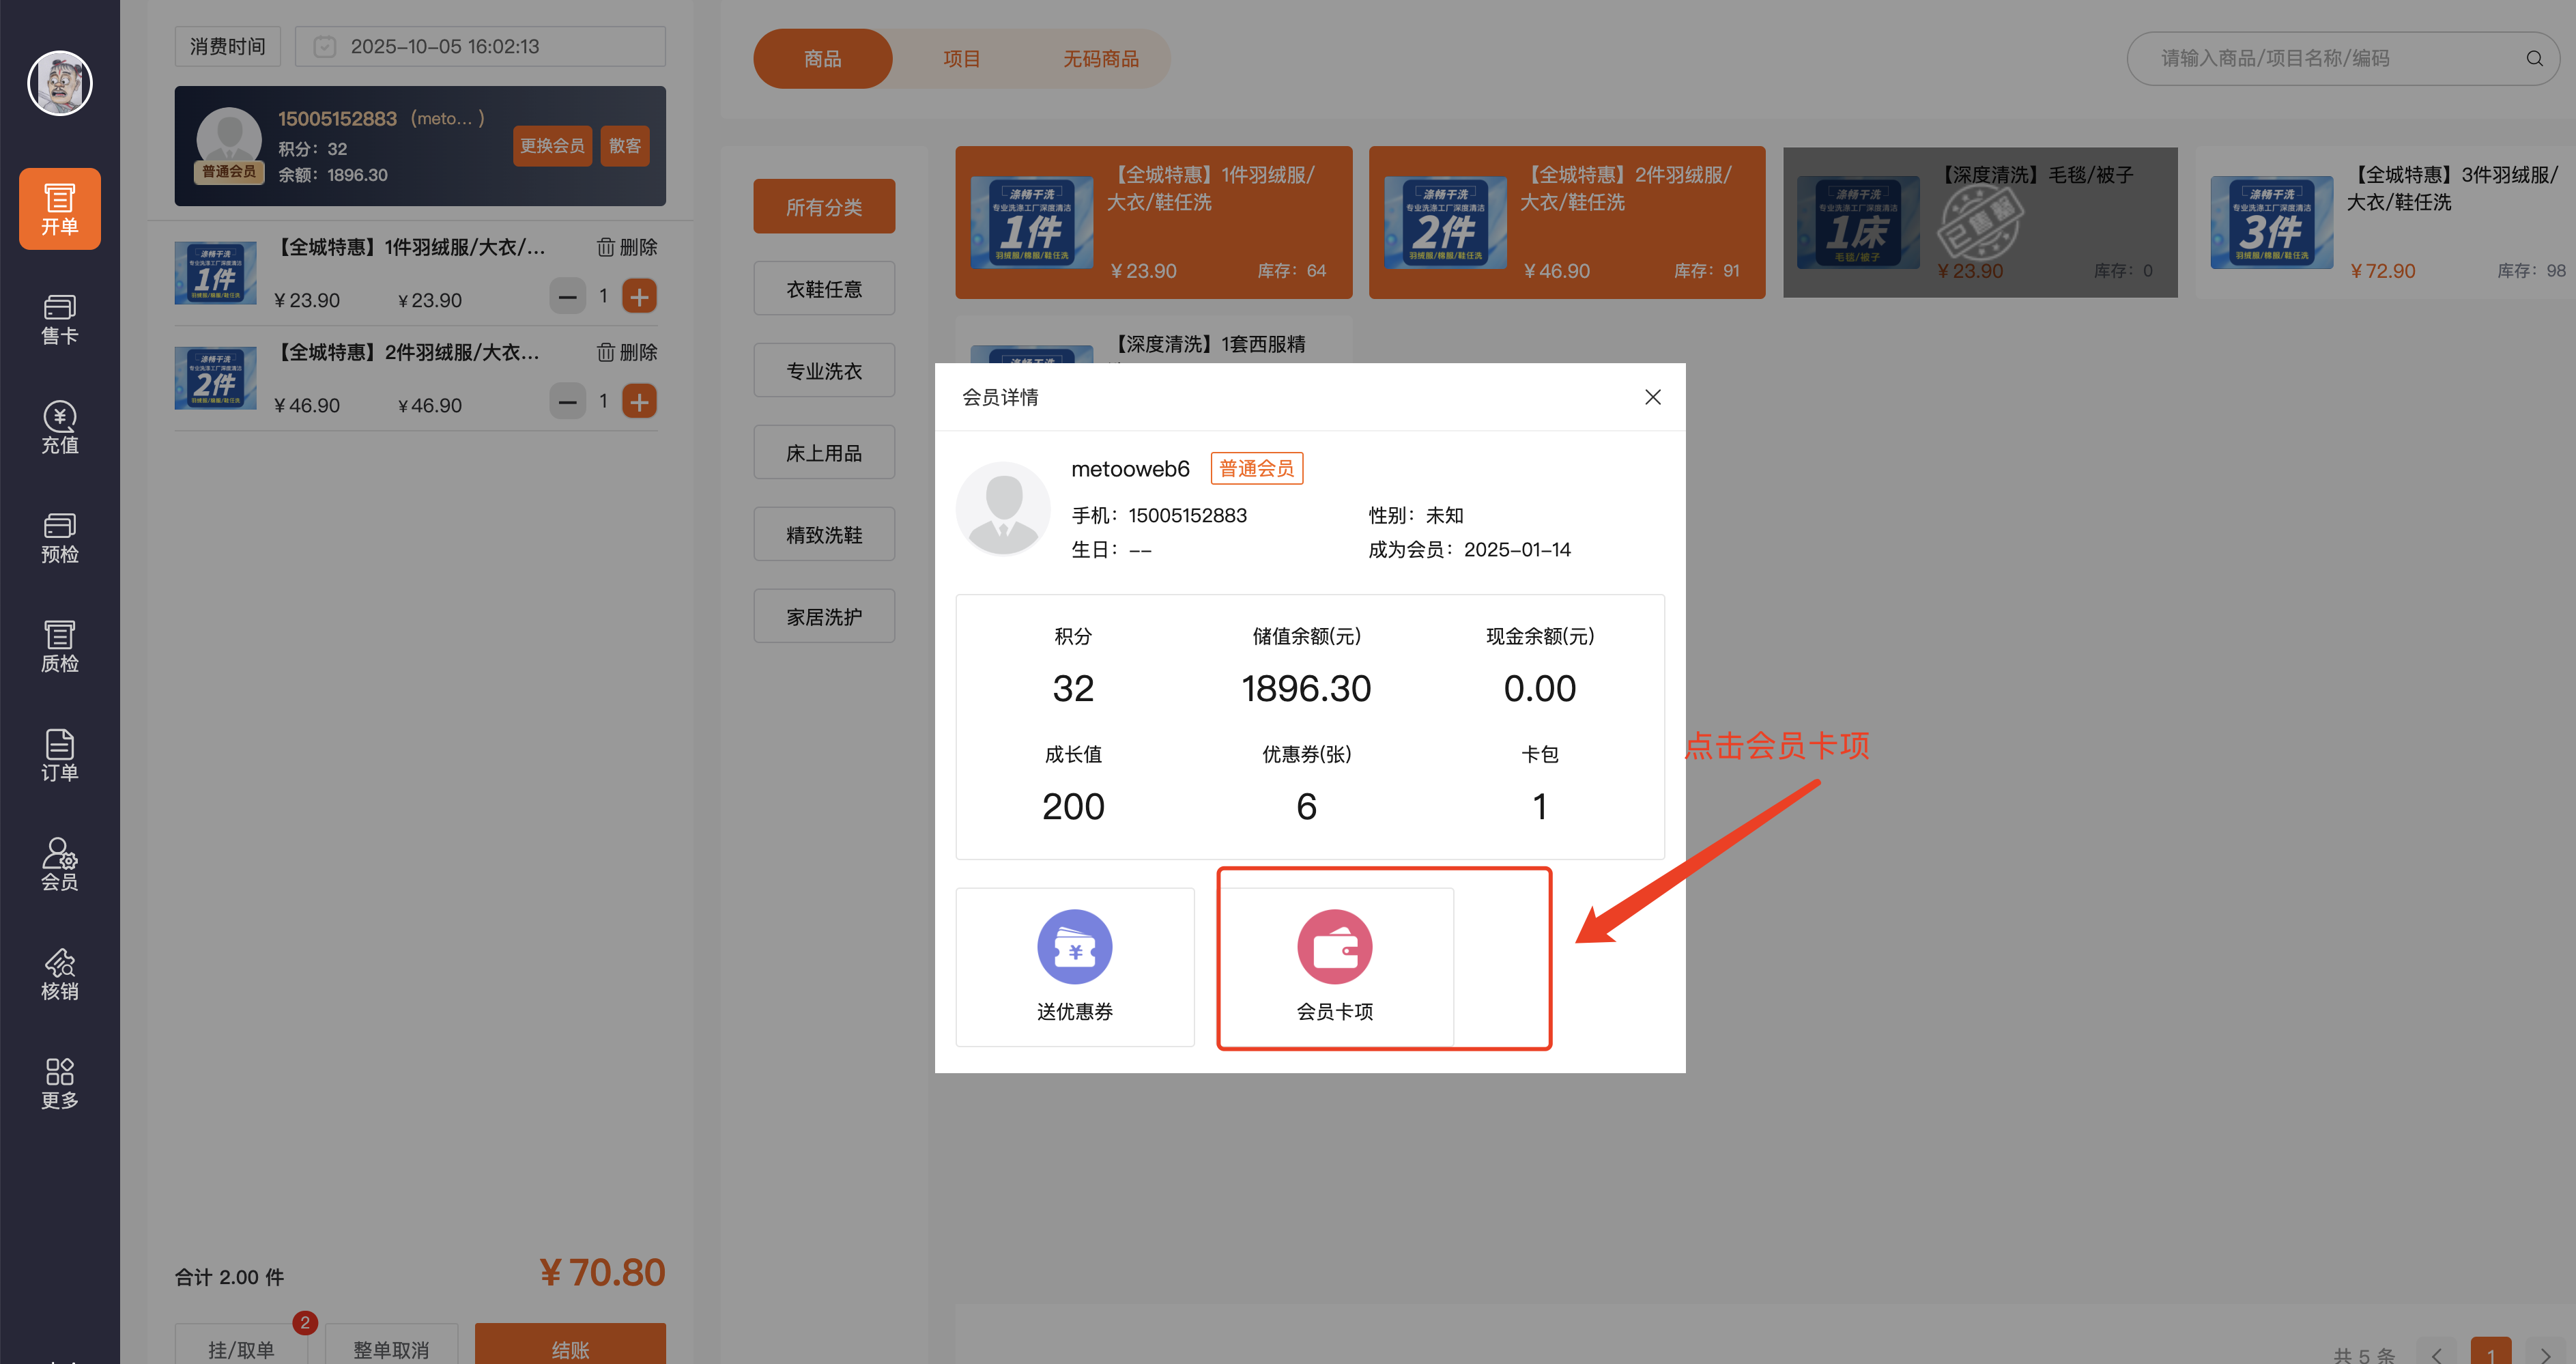The height and width of the screenshot is (1364, 2576).
Task: Open the 会员 member sidebar icon
Action: (59, 864)
